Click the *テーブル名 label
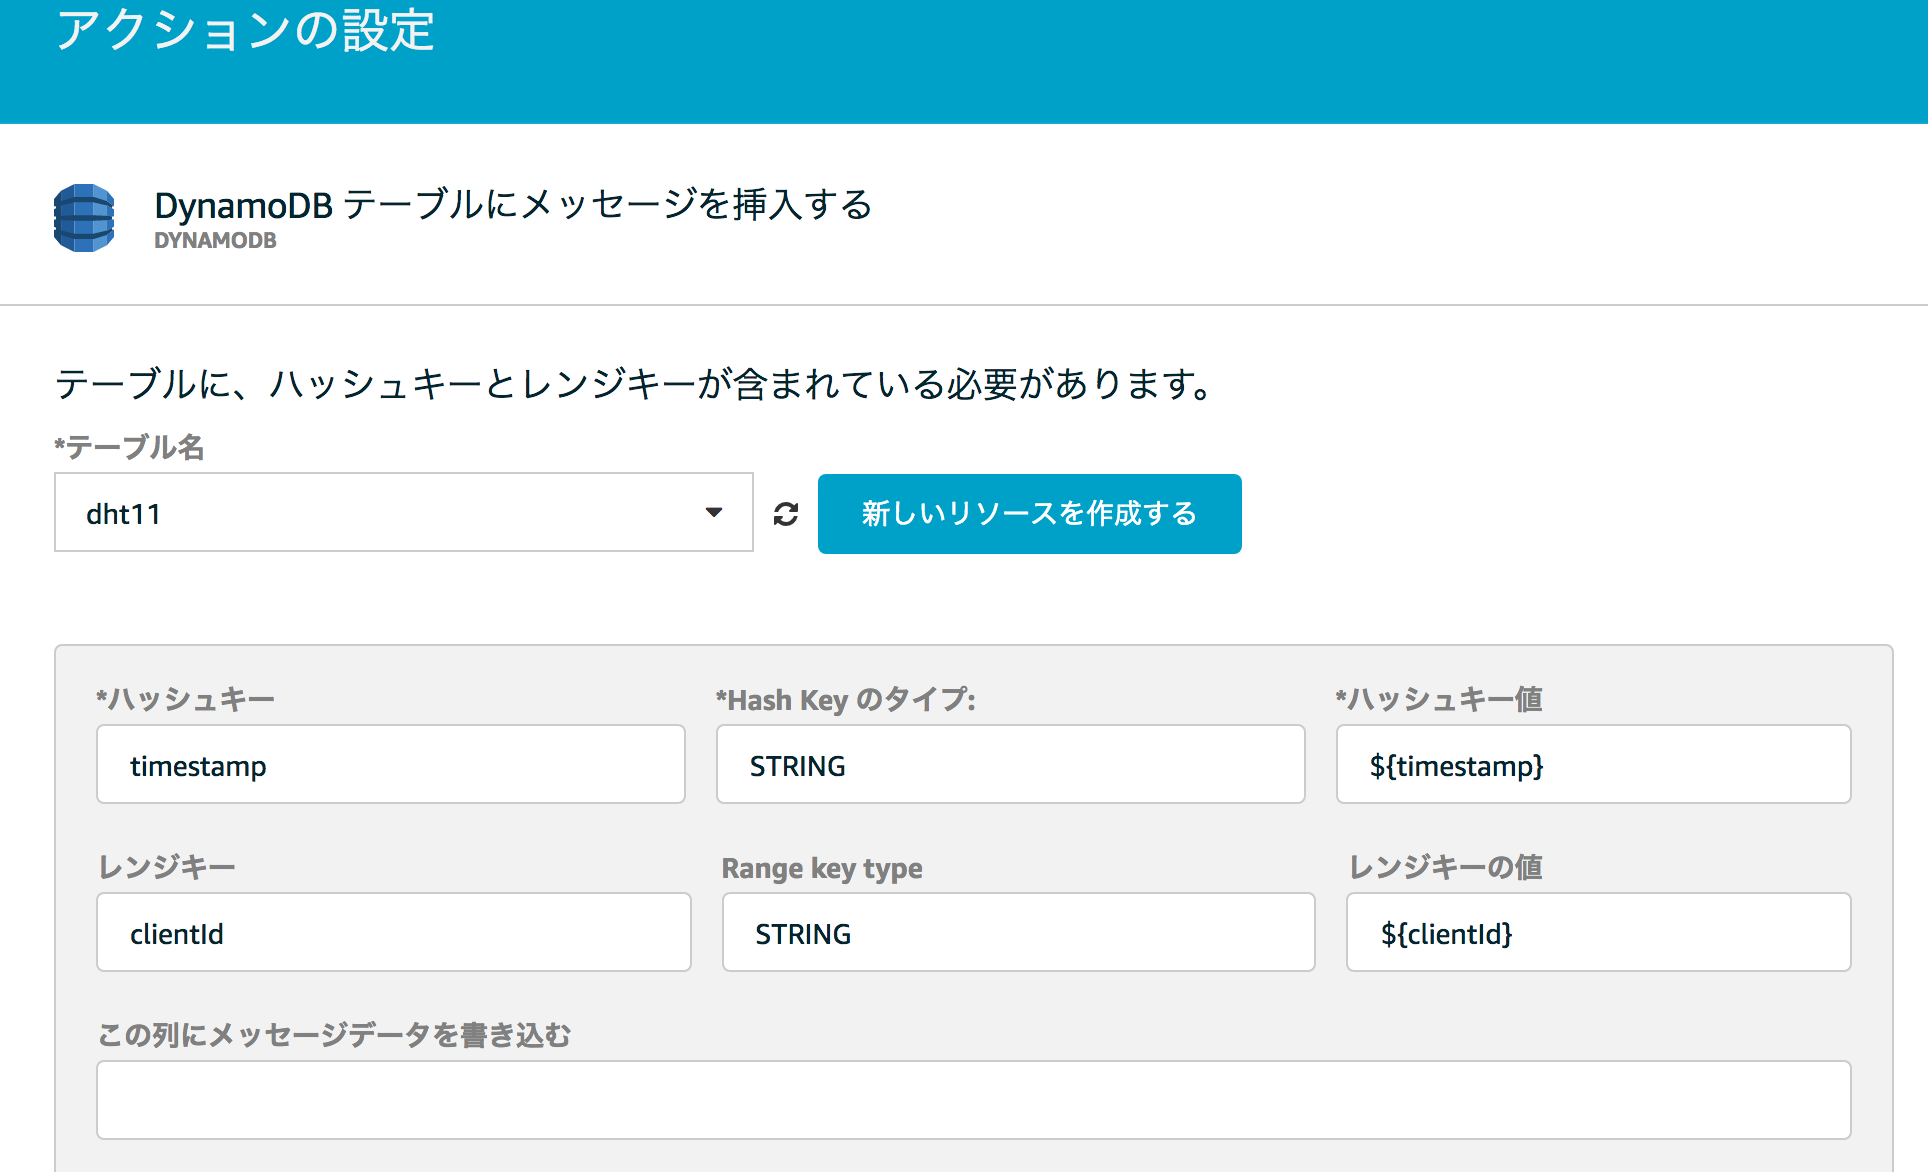Viewport: 1928px width, 1172px height. point(129,447)
